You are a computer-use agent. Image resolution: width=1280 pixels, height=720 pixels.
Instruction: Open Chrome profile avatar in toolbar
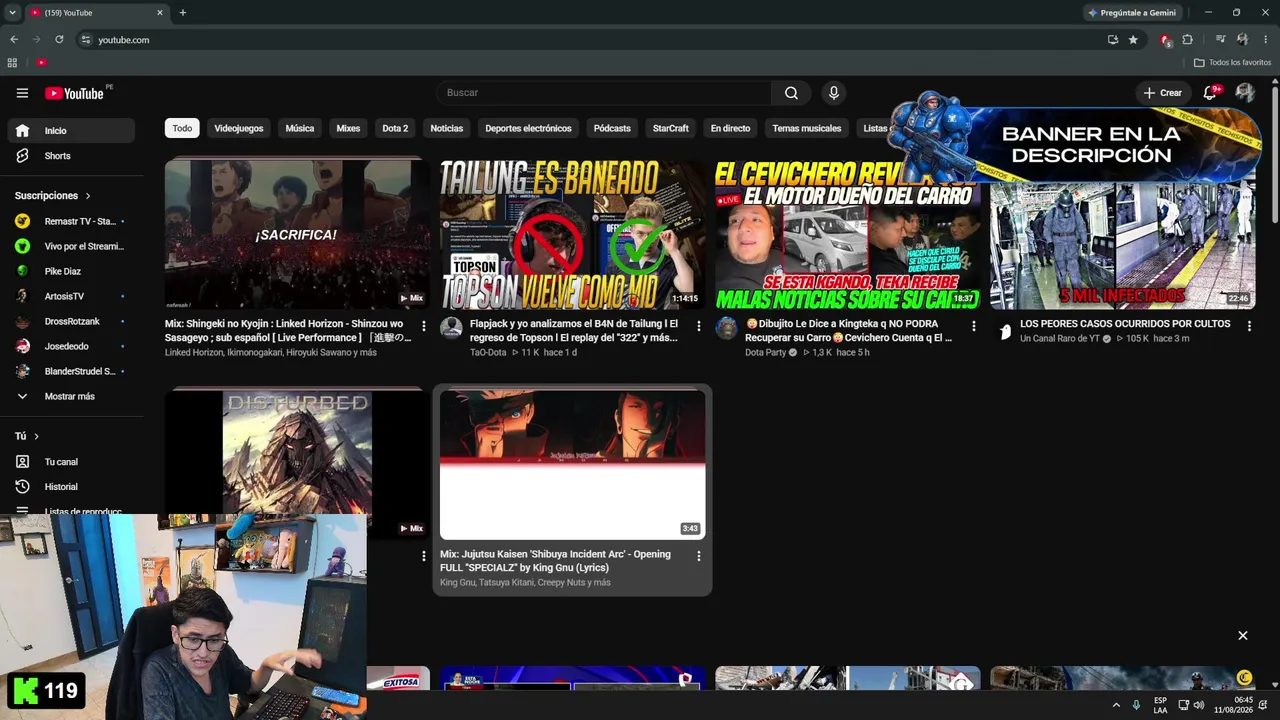point(1242,40)
